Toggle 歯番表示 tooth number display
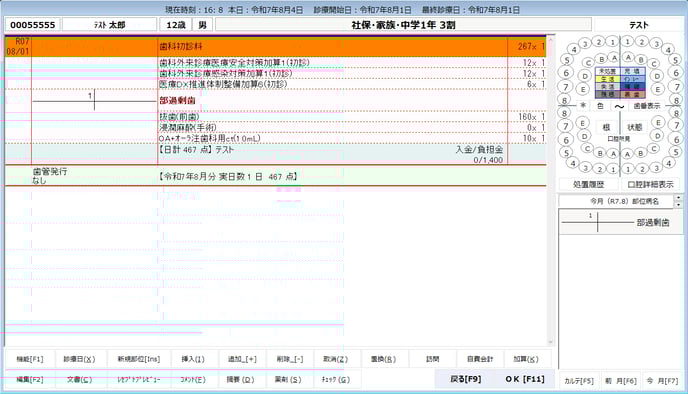Viewport: 688px width, 394px height. (x=647, y=106)
